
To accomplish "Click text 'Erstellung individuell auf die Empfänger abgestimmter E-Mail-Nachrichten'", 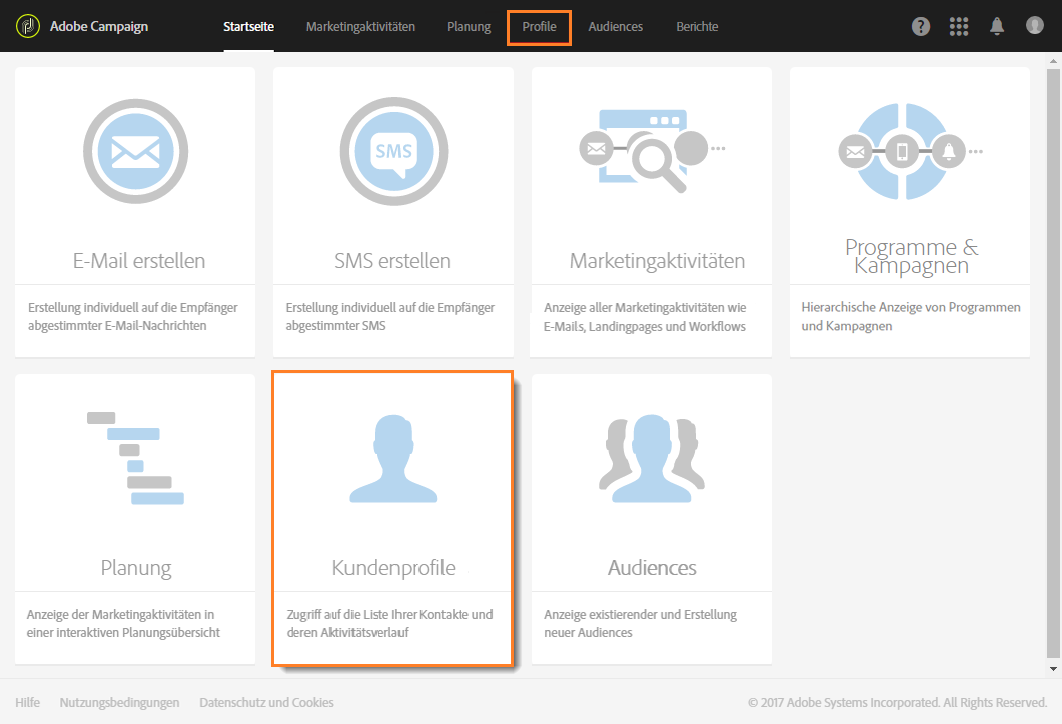I will tap(133, 316).
